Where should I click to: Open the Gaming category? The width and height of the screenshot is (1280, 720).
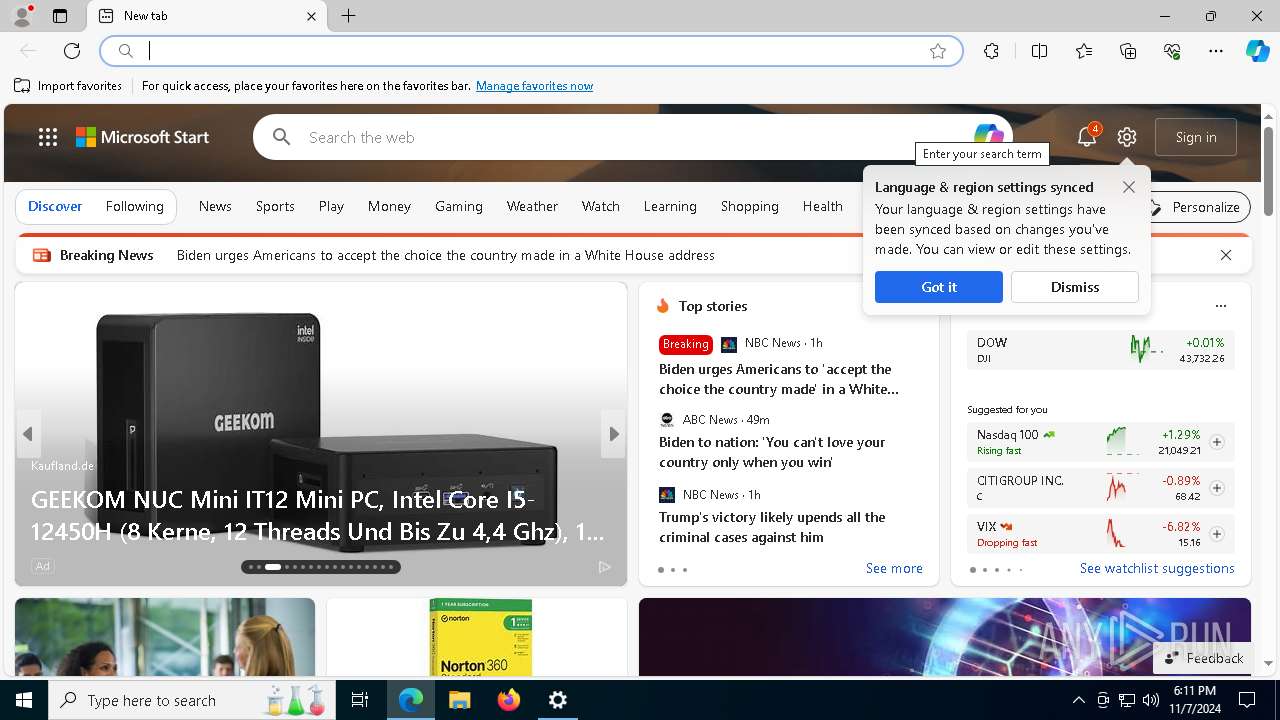coord(459,206)
